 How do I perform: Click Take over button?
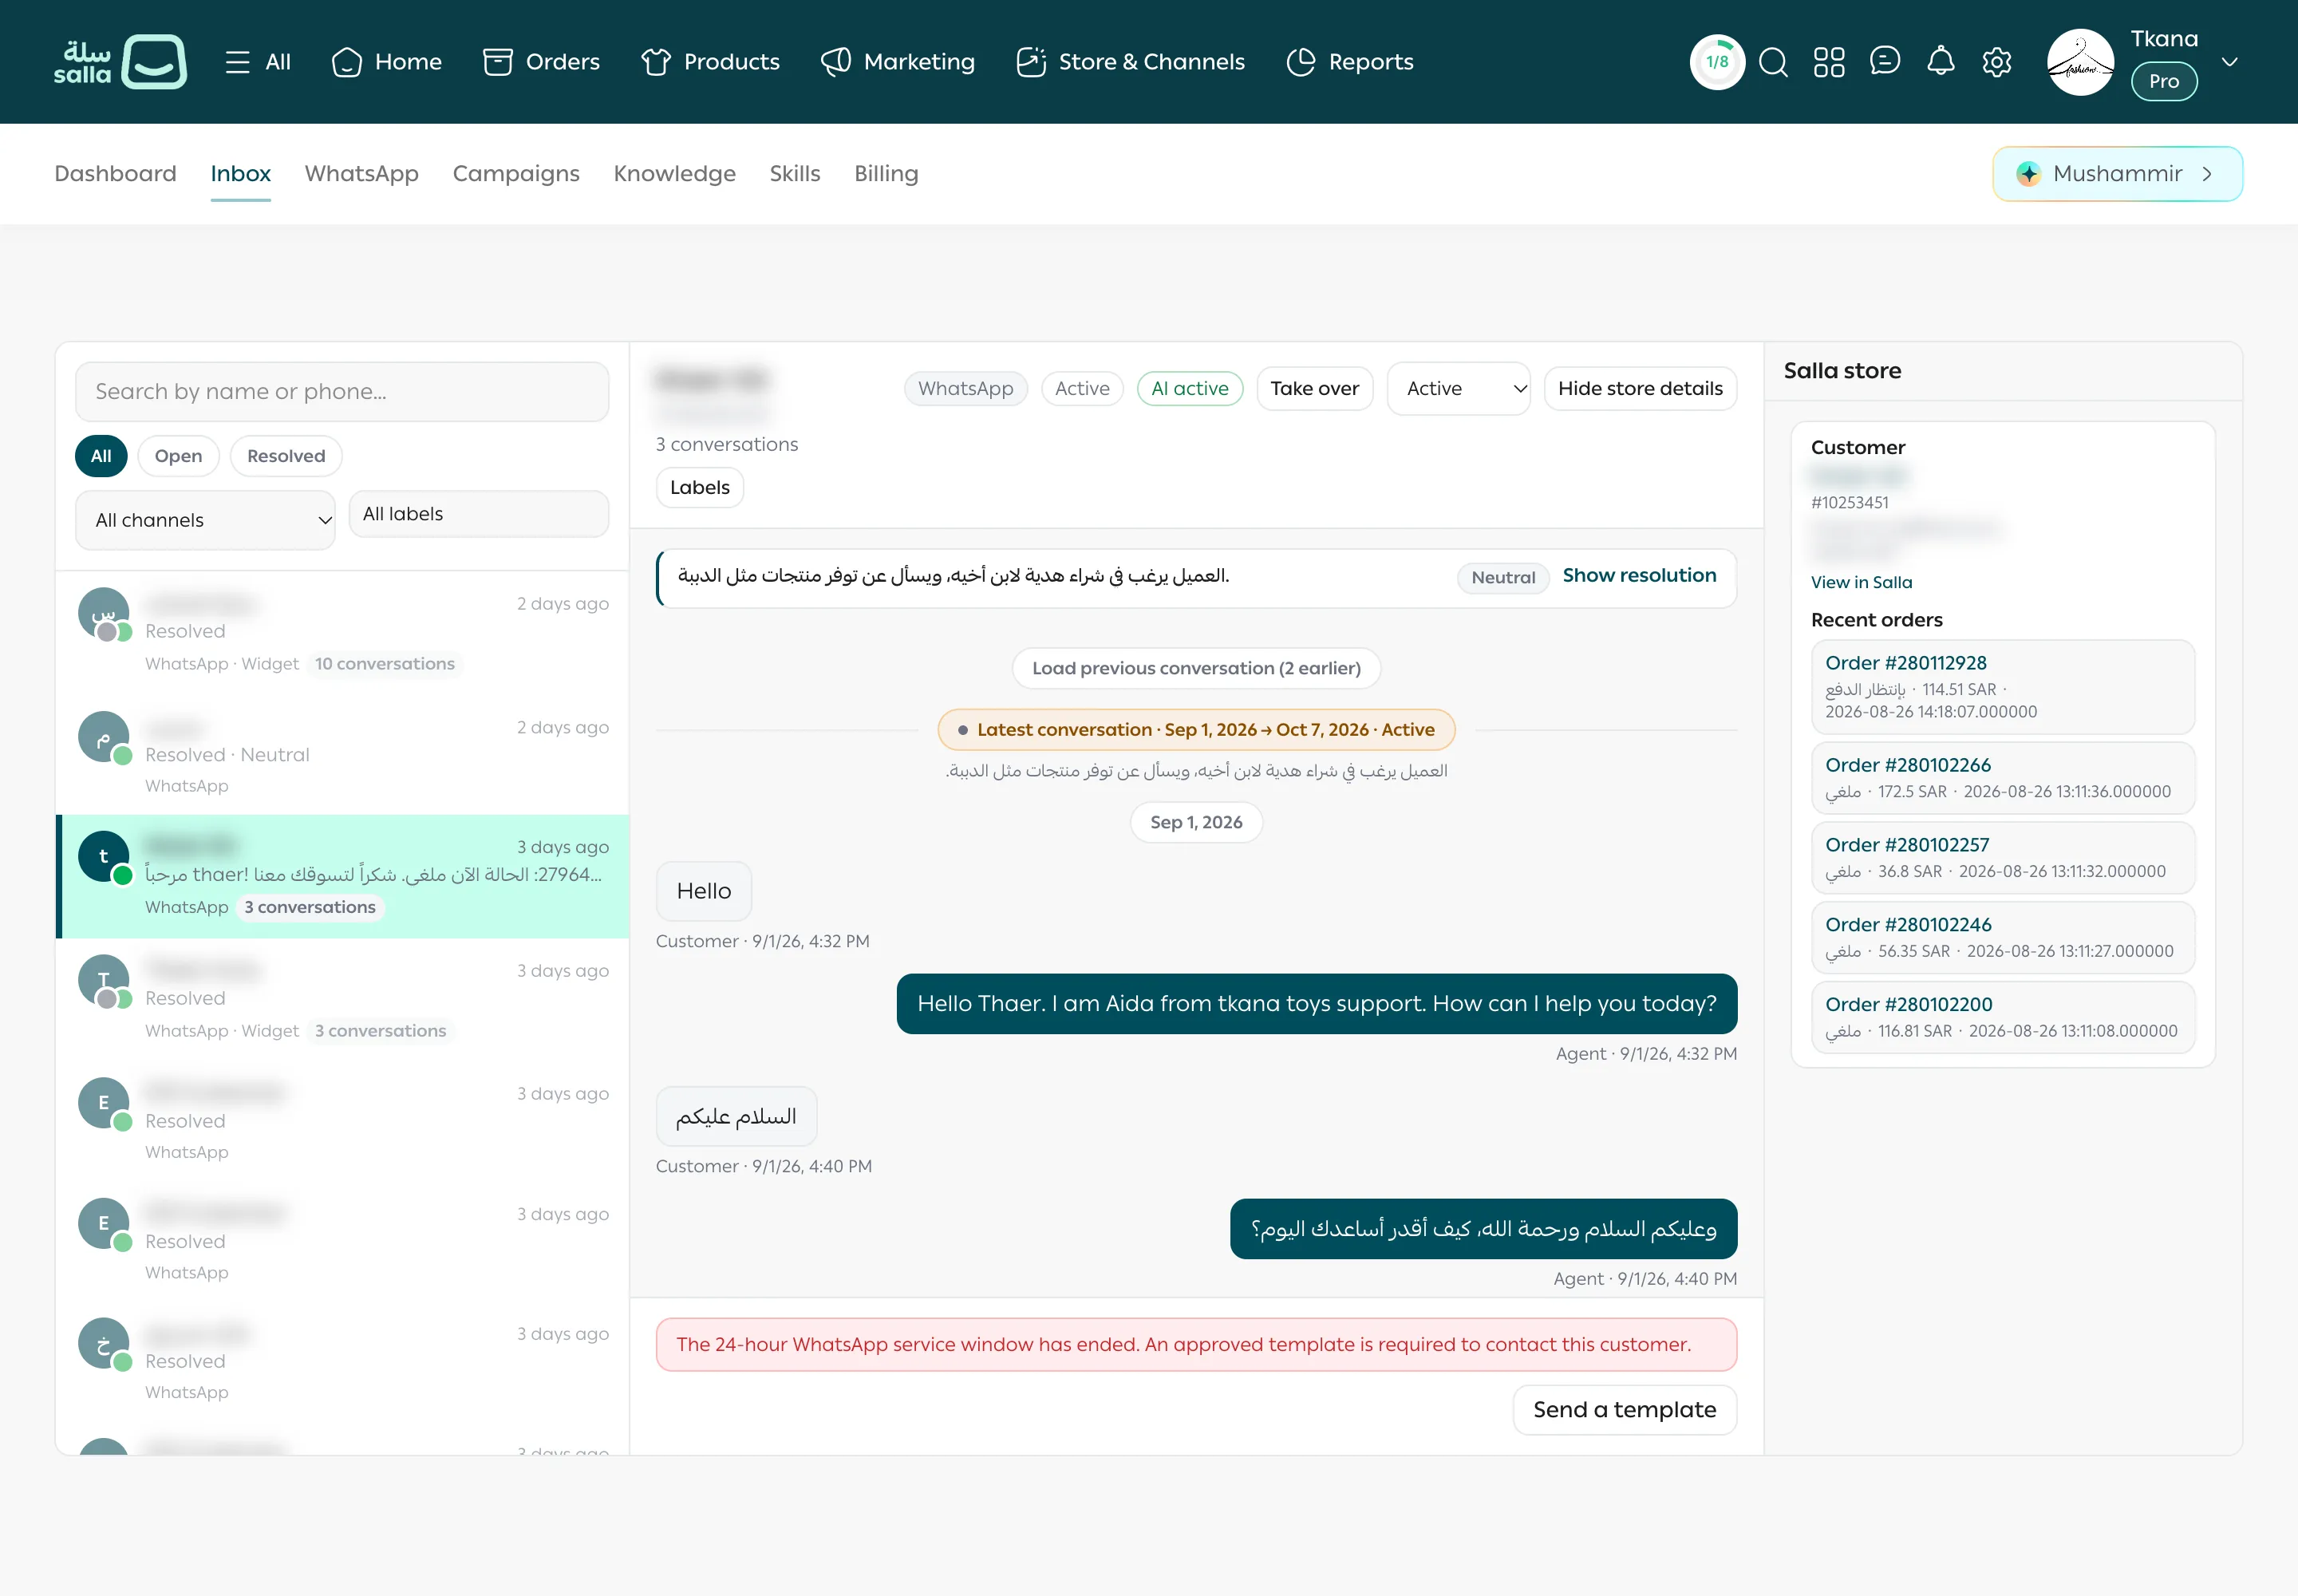tap(1315, 389)
